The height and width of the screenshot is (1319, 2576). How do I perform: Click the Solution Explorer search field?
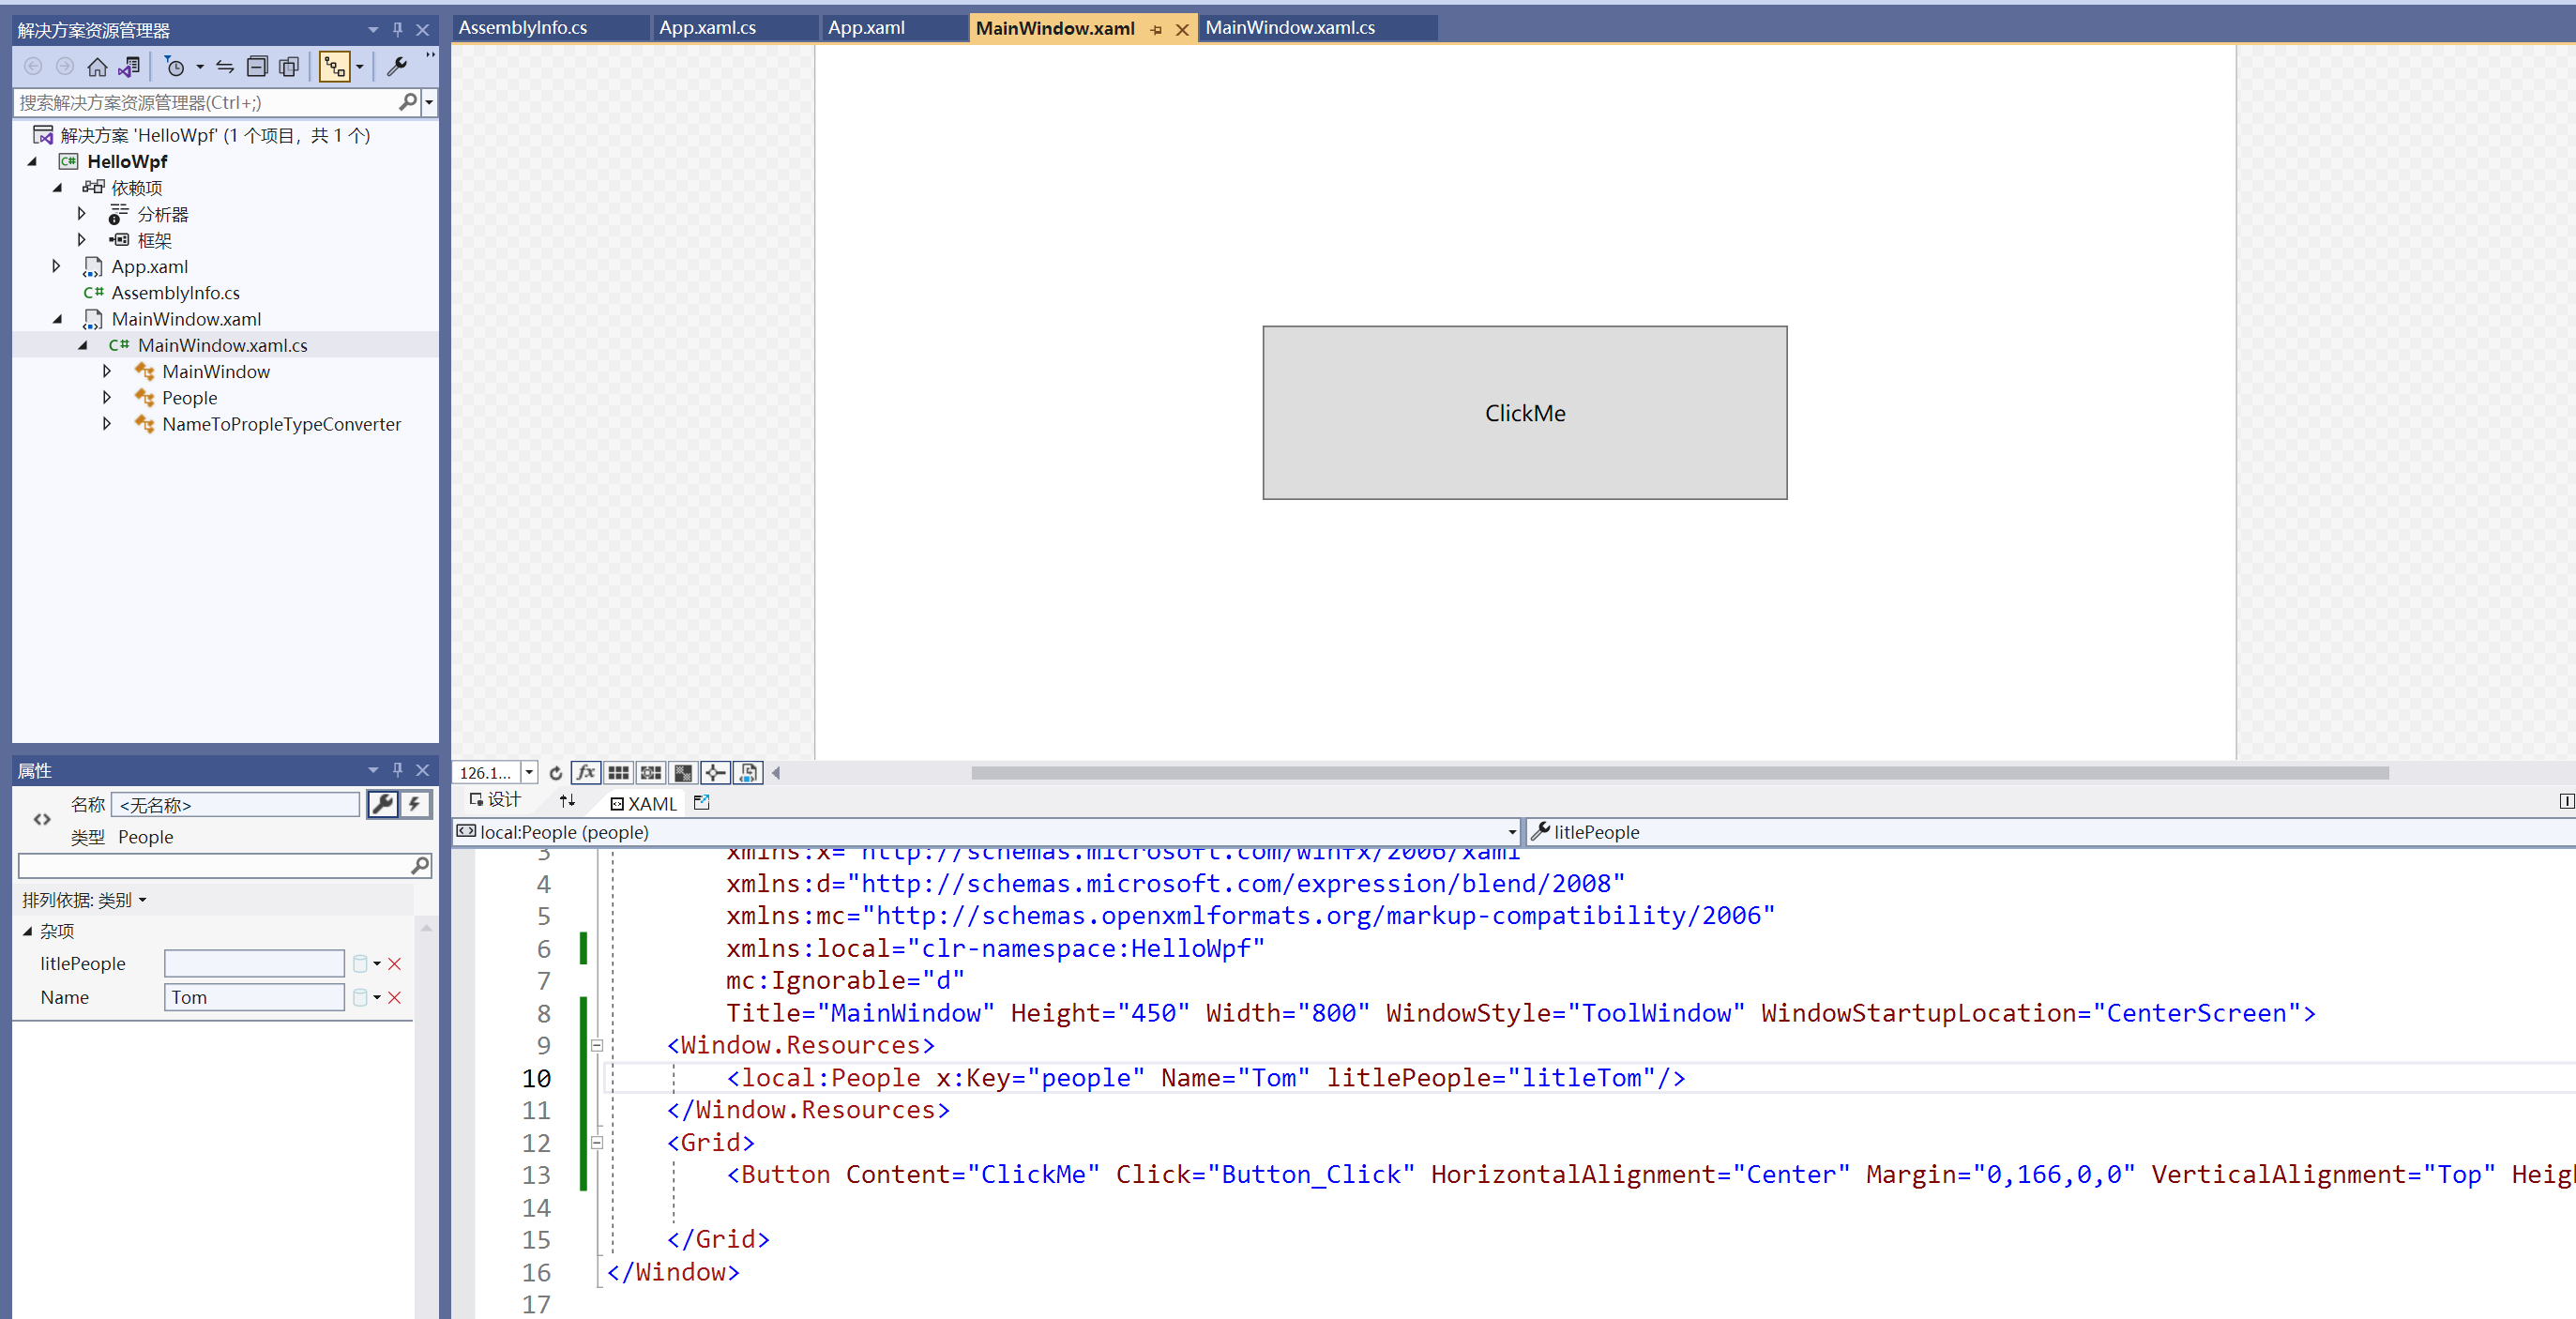pos(207,102)
